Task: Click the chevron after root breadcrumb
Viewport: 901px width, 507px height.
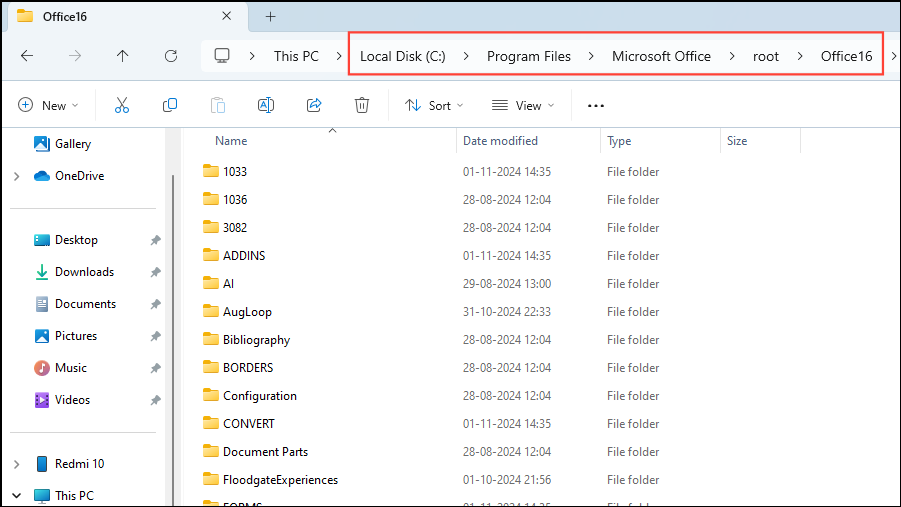Action: pyautogui.click(x=800, y=56)
